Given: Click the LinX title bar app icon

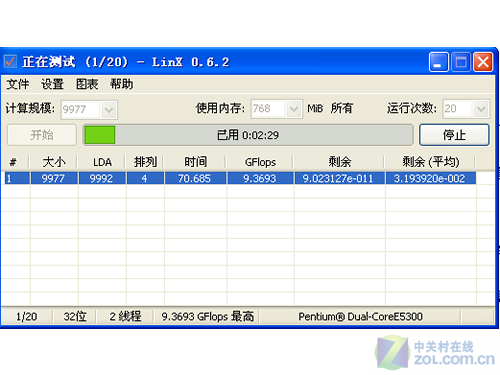Looking at the screenshot, I should [10, 62].
